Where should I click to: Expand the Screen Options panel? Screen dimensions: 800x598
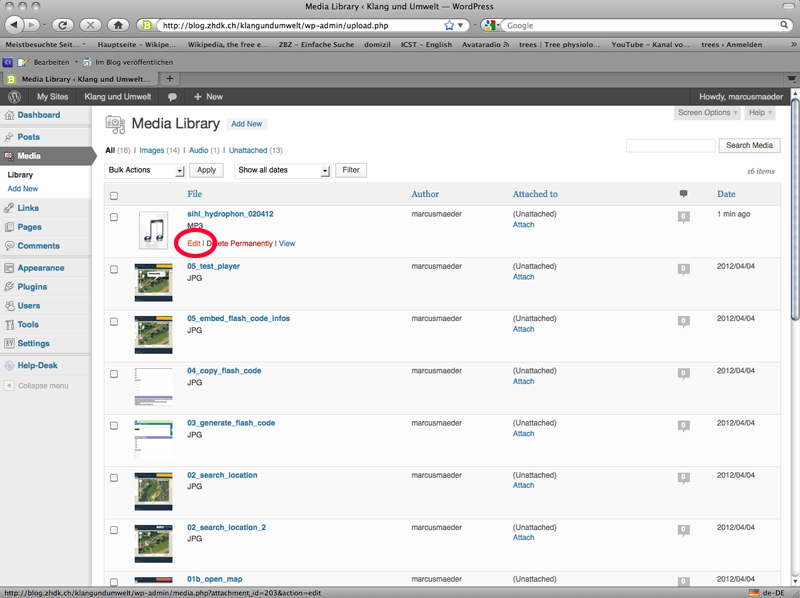[x=709, y=113]
